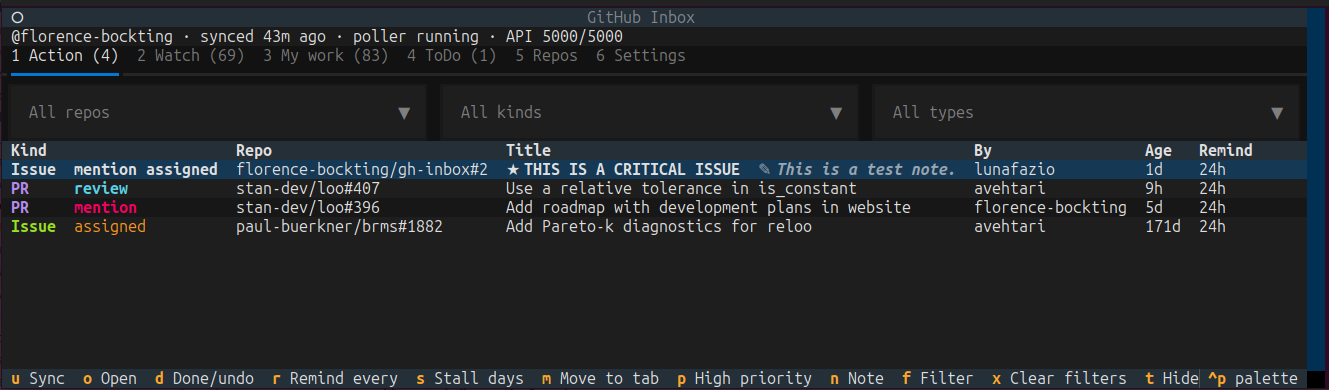The width and height of the screenshot is (1329, 390).
Task: Switch to the Watch (69) tab
Action: click(191, 56)
